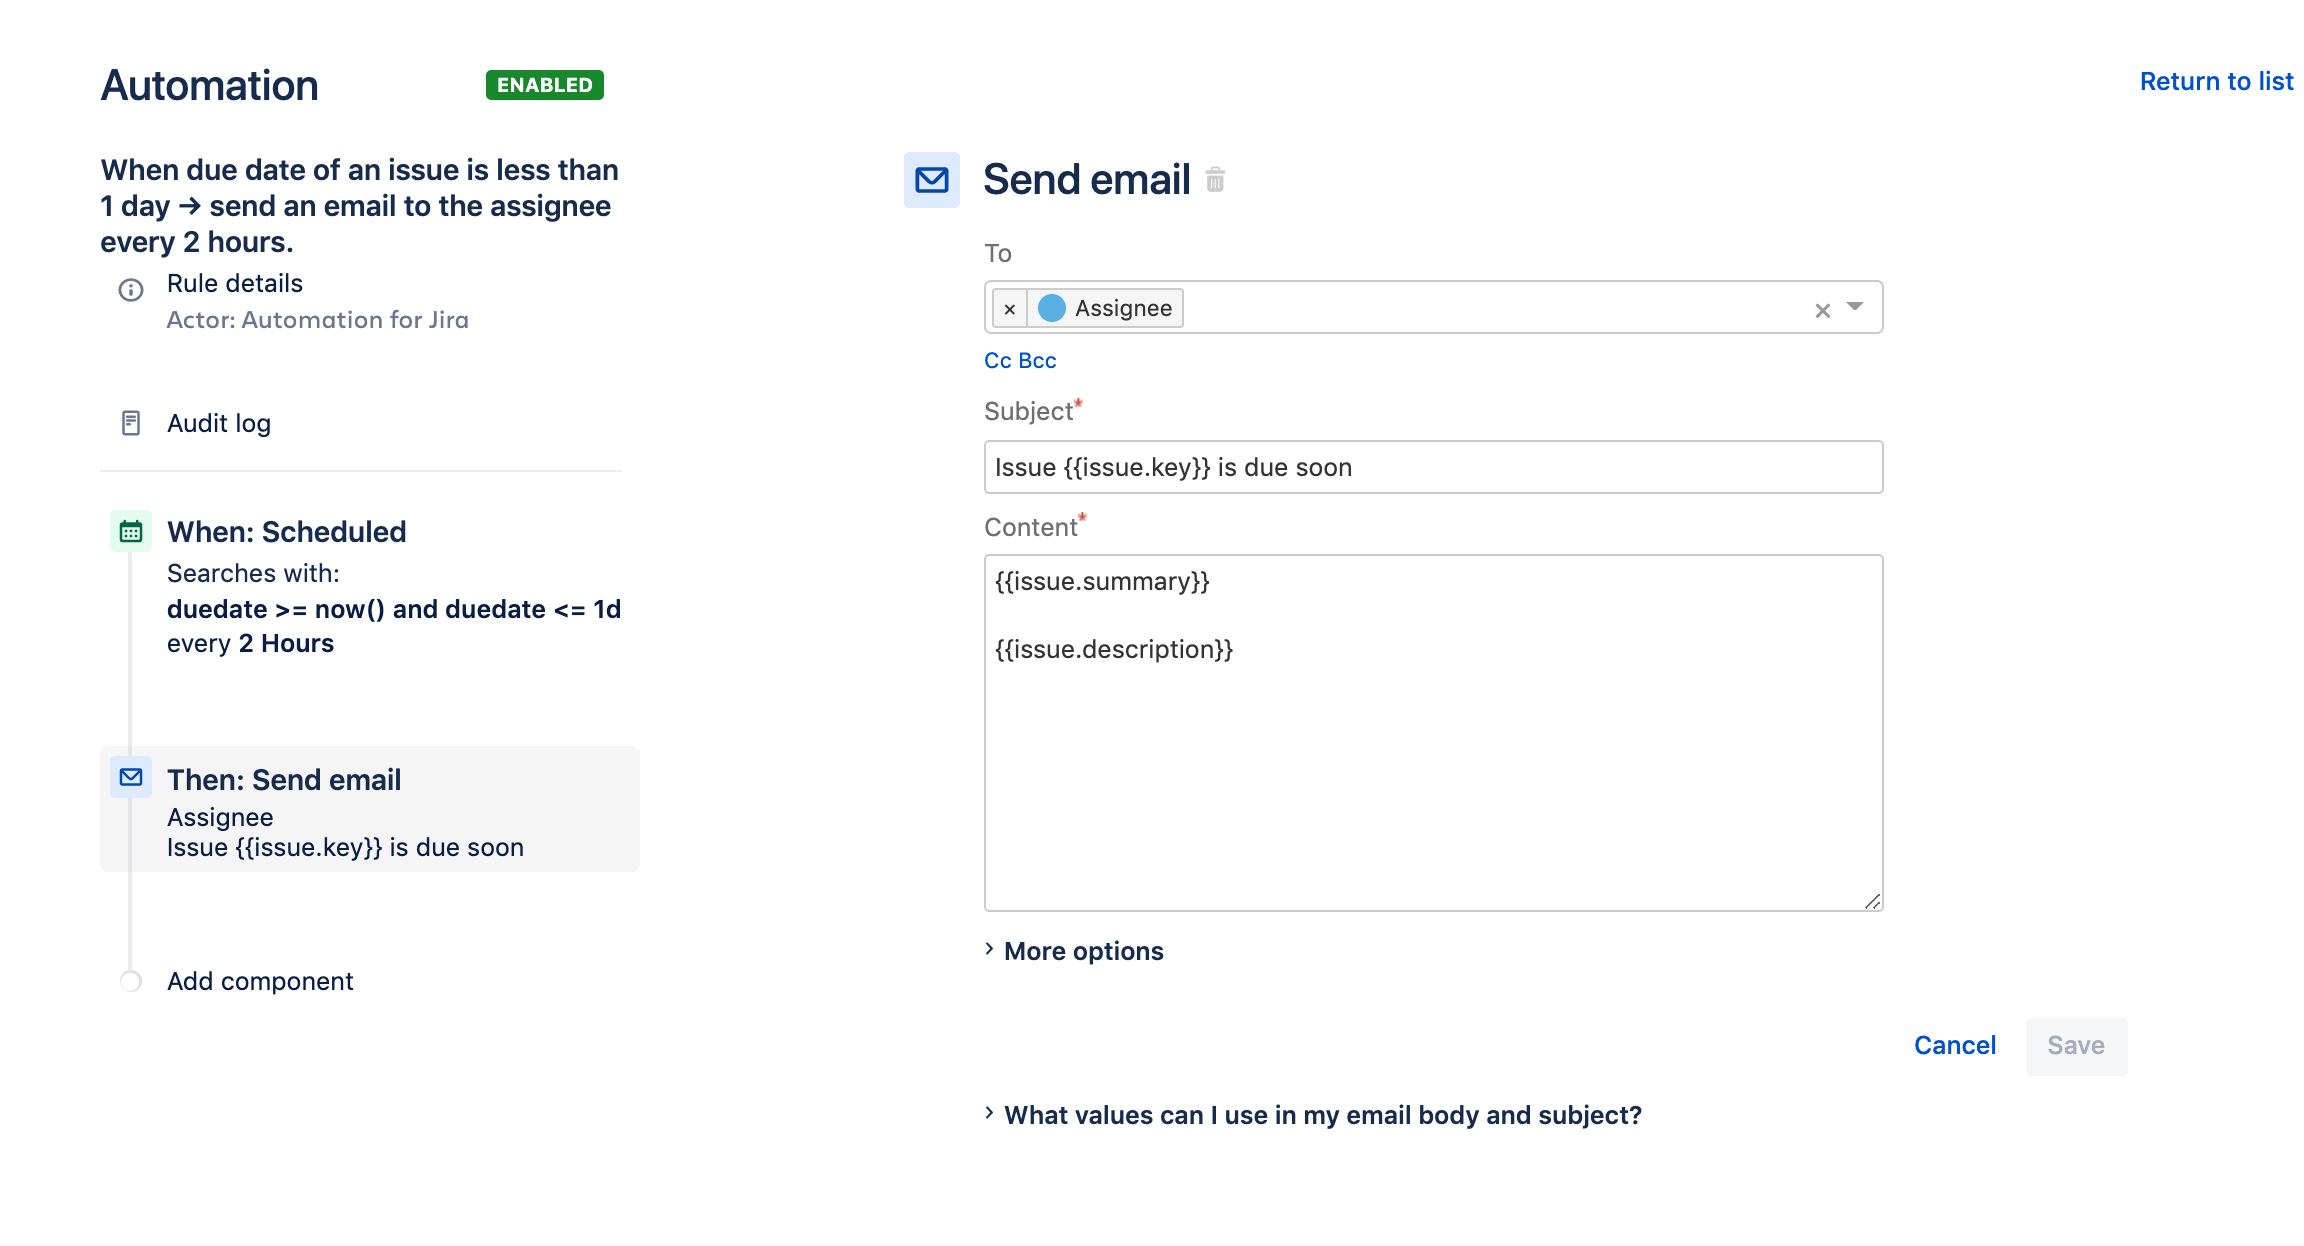
Task: Select the When: Scheduled step
Action: 287,531
